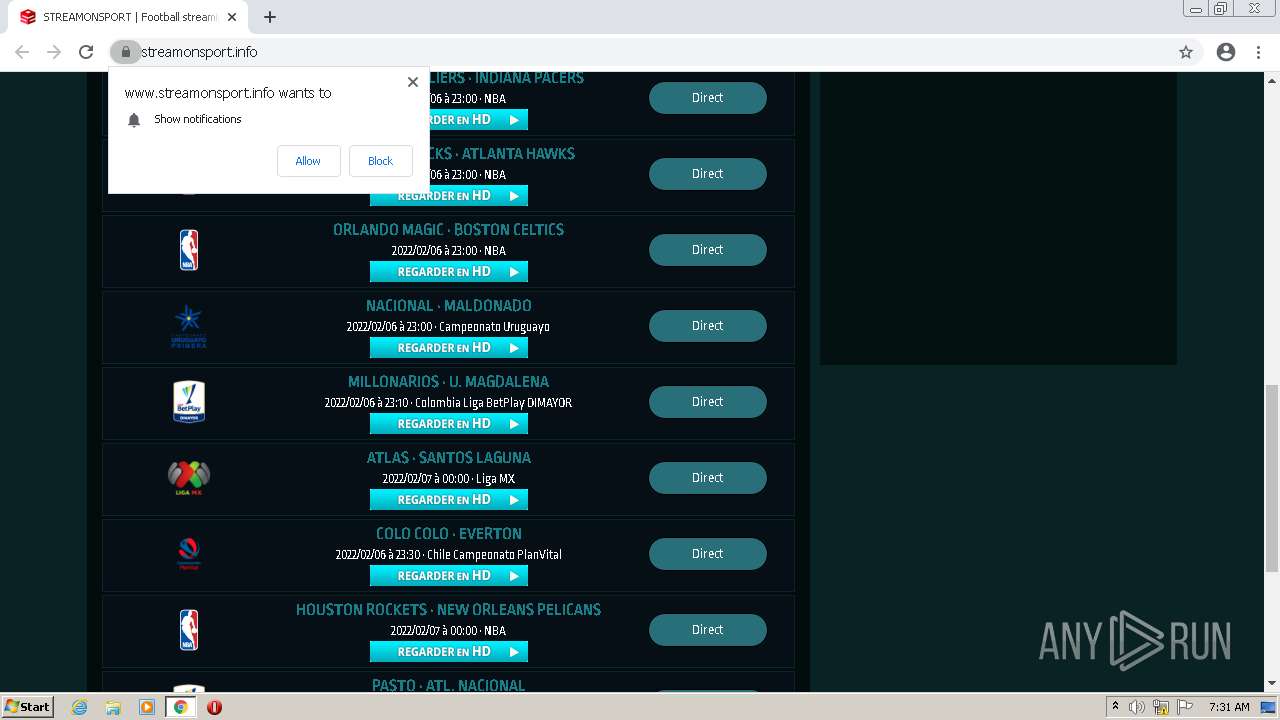Click the address bar URL

coord(199,52)
